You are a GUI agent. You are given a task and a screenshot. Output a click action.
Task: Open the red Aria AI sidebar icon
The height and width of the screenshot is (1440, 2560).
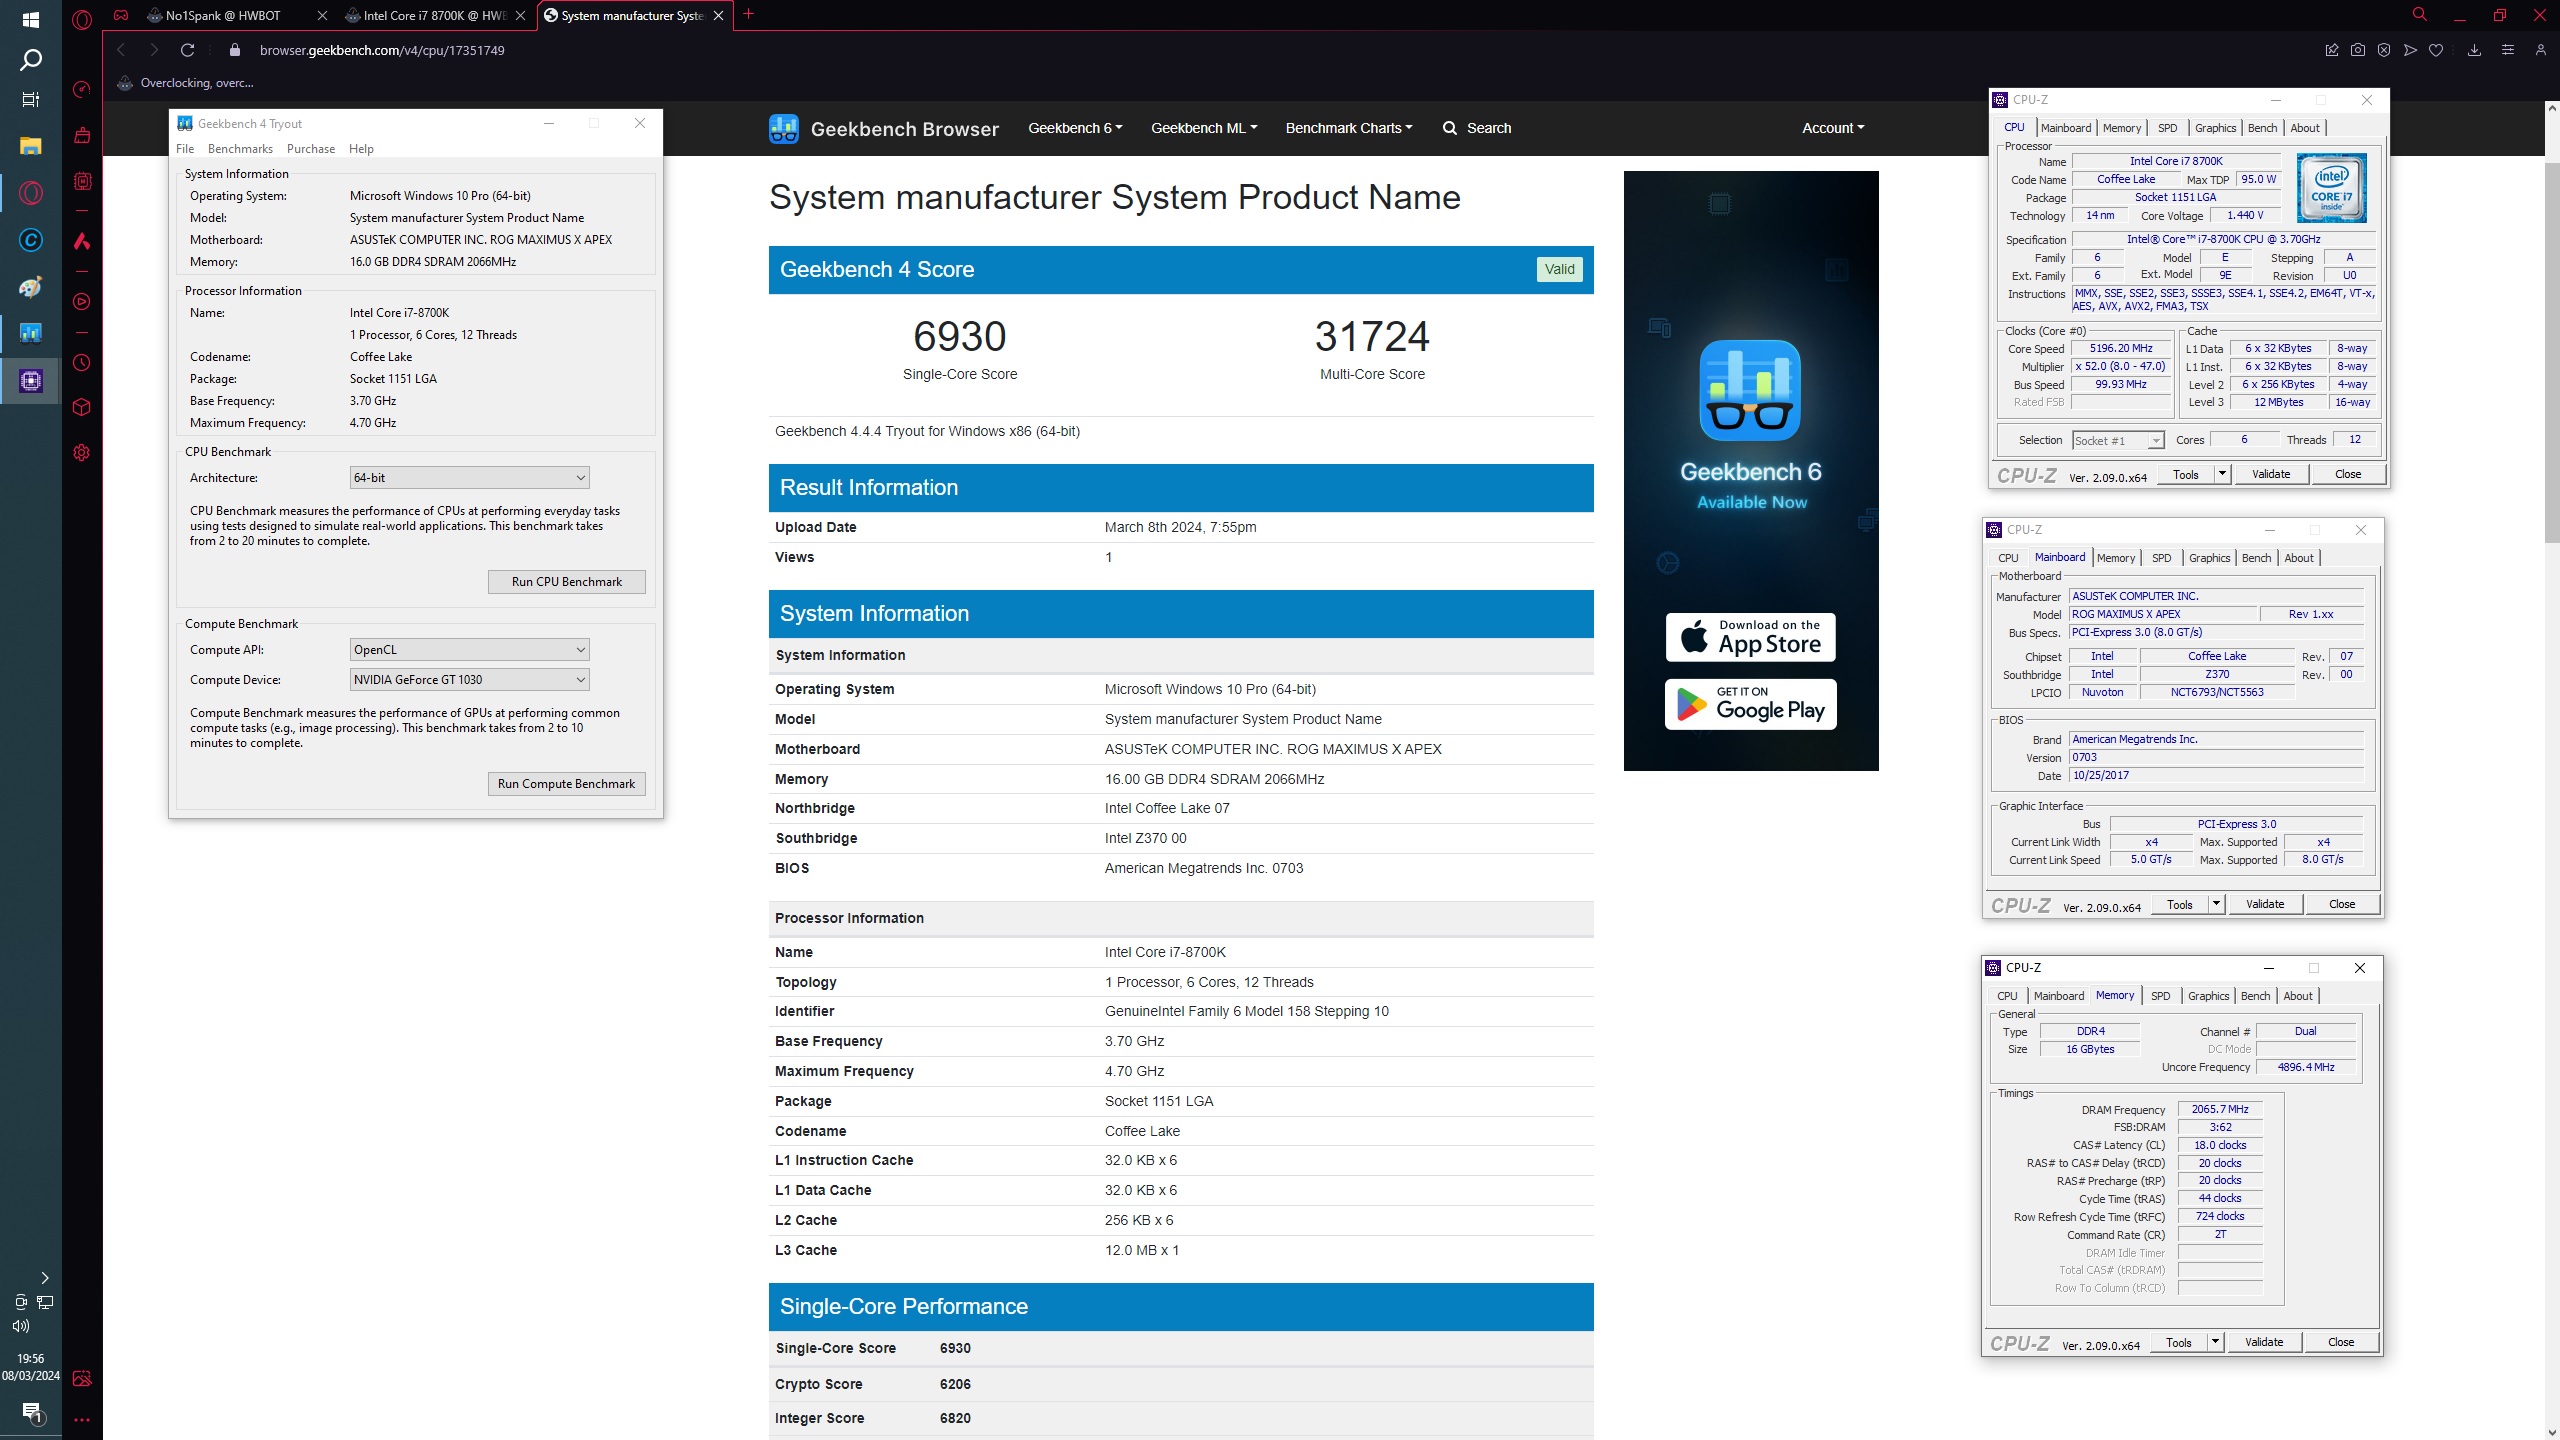82,241
